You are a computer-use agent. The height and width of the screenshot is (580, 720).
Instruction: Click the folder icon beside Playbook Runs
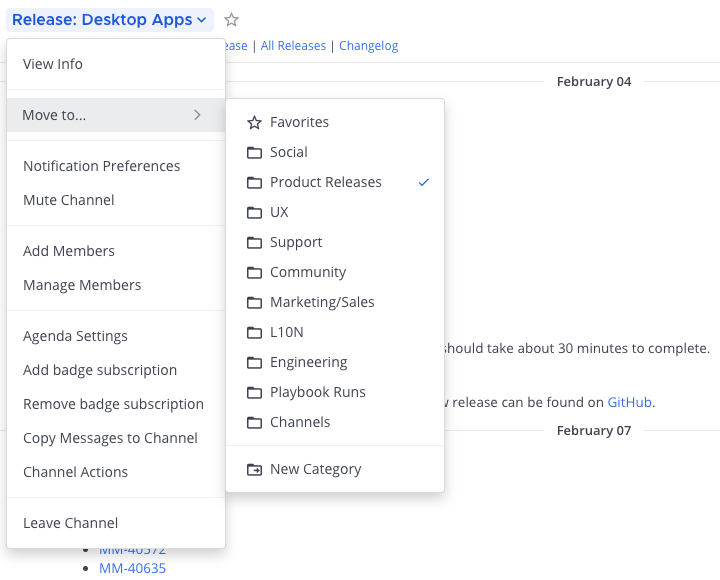pos(254,392)
